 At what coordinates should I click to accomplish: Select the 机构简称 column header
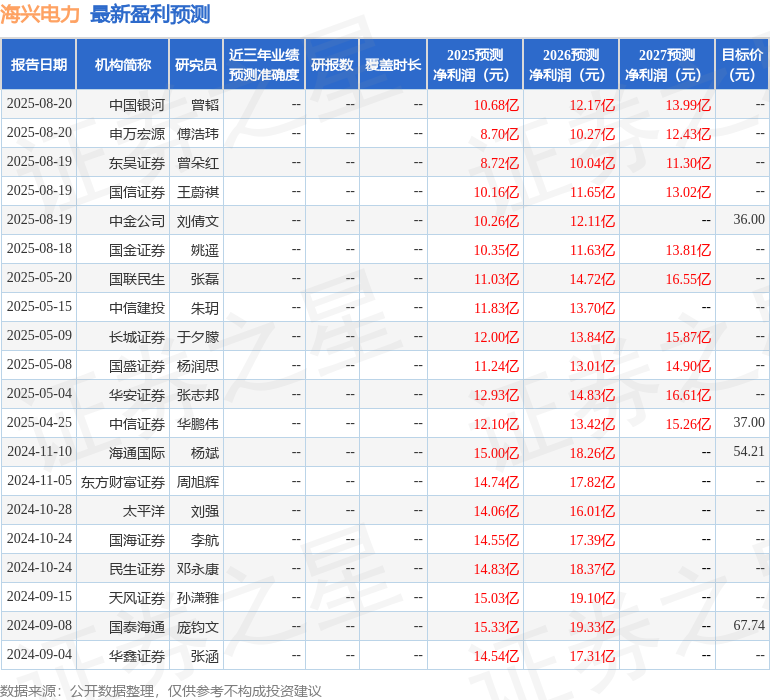[x=123, y=64]
